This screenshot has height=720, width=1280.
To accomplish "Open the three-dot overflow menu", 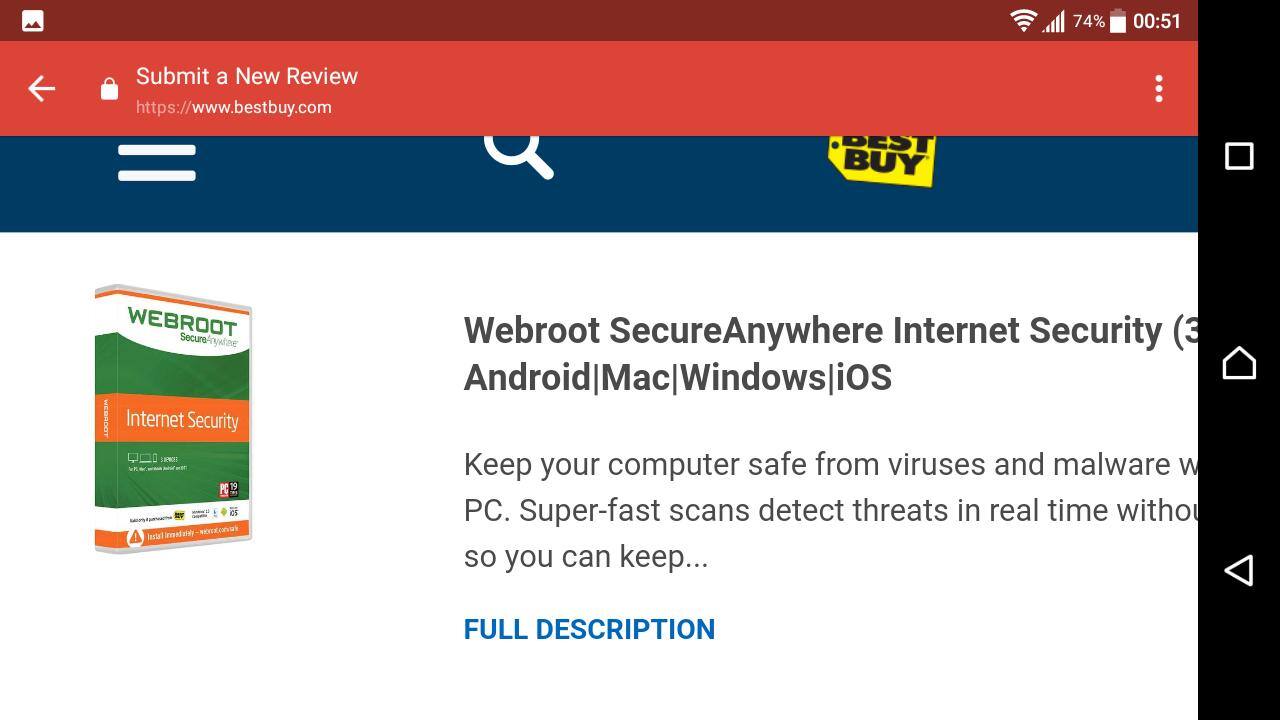I will (1158, 89).
